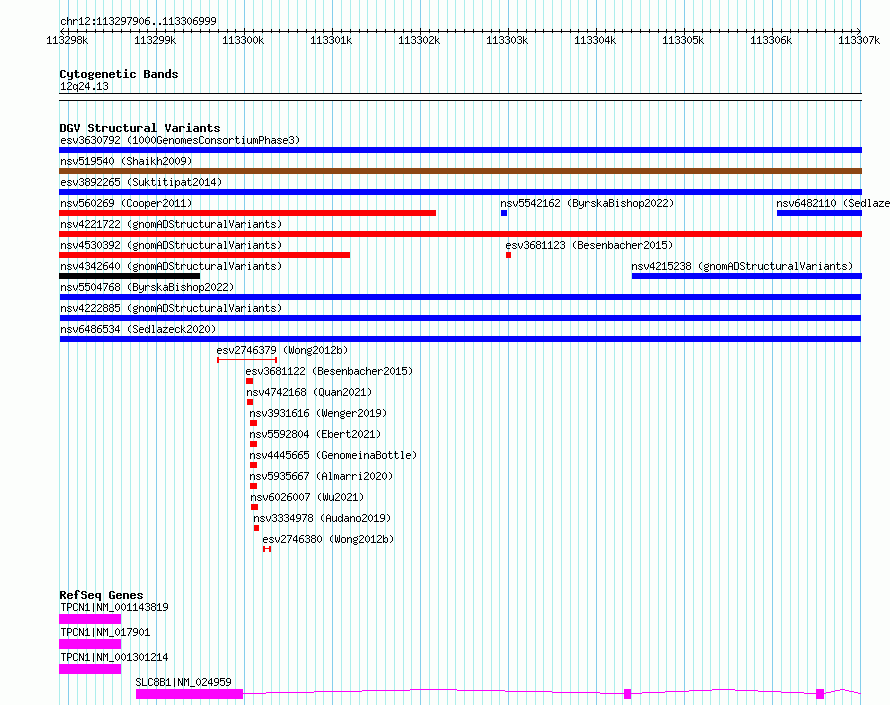
Task: Open nsv4445665 GenomeinaBottle label
Action: (333, 455)
